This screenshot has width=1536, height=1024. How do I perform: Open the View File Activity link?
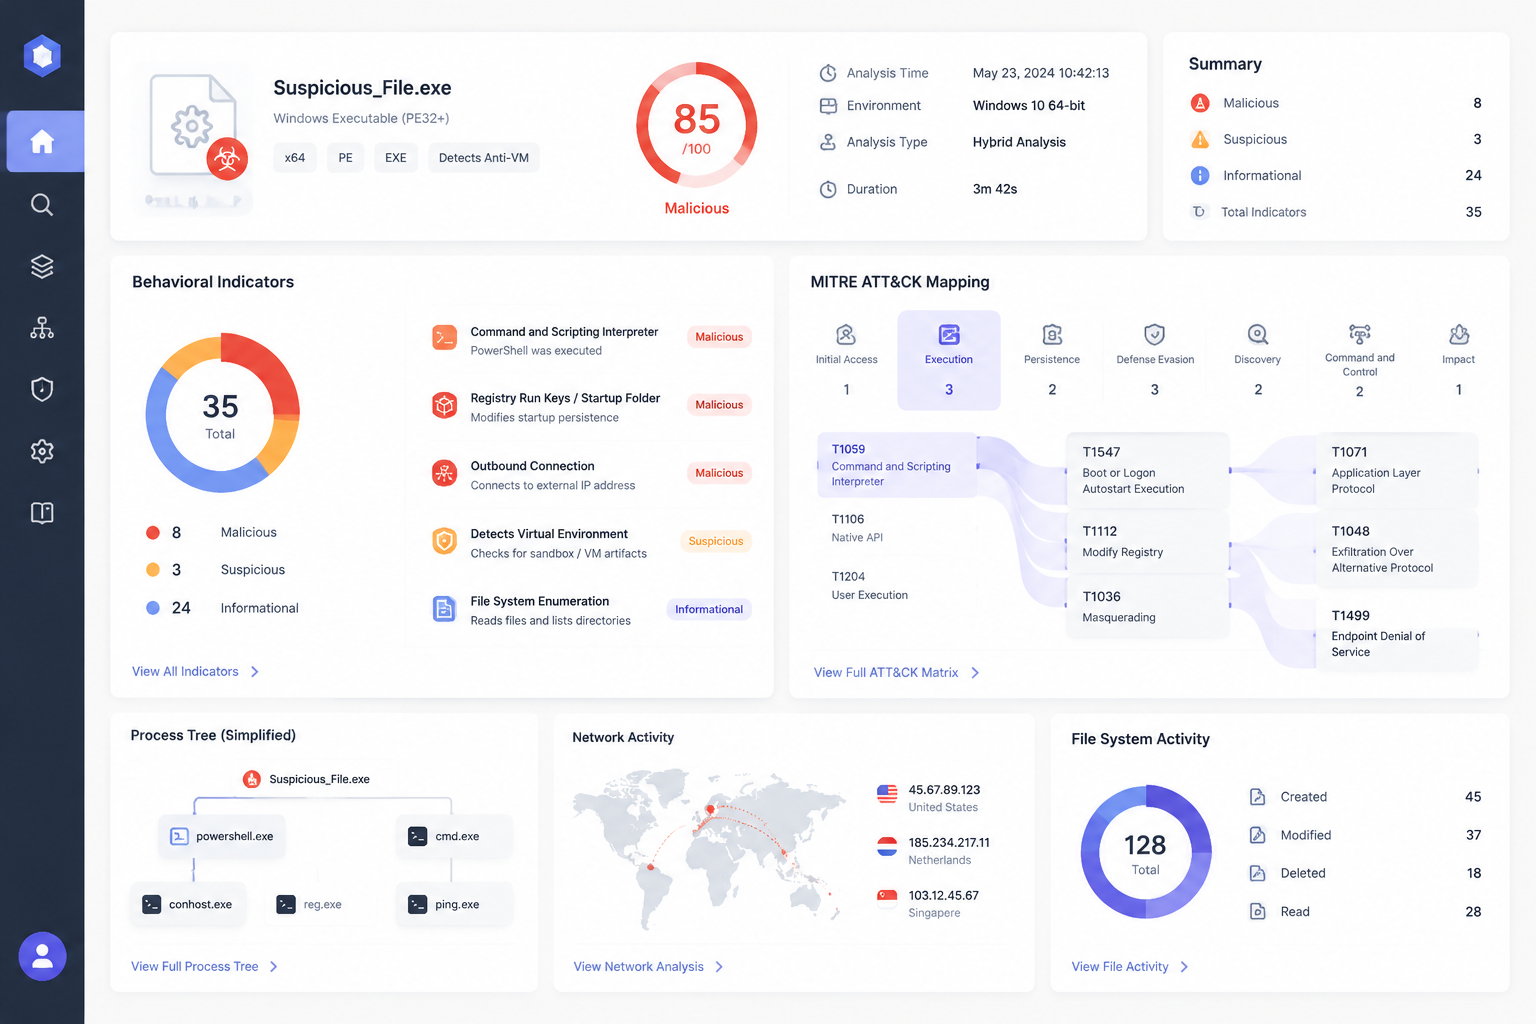pos(1130,967)
